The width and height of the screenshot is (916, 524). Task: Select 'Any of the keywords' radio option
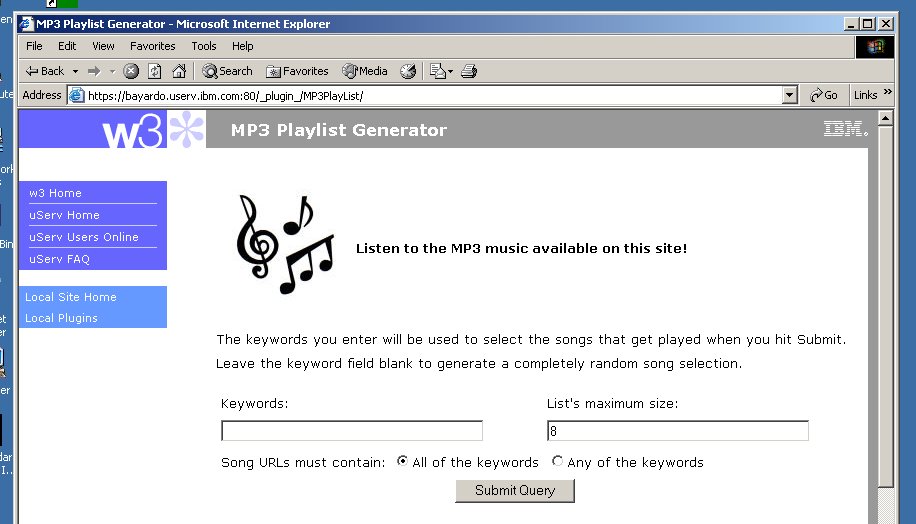[x=557, y=462]
